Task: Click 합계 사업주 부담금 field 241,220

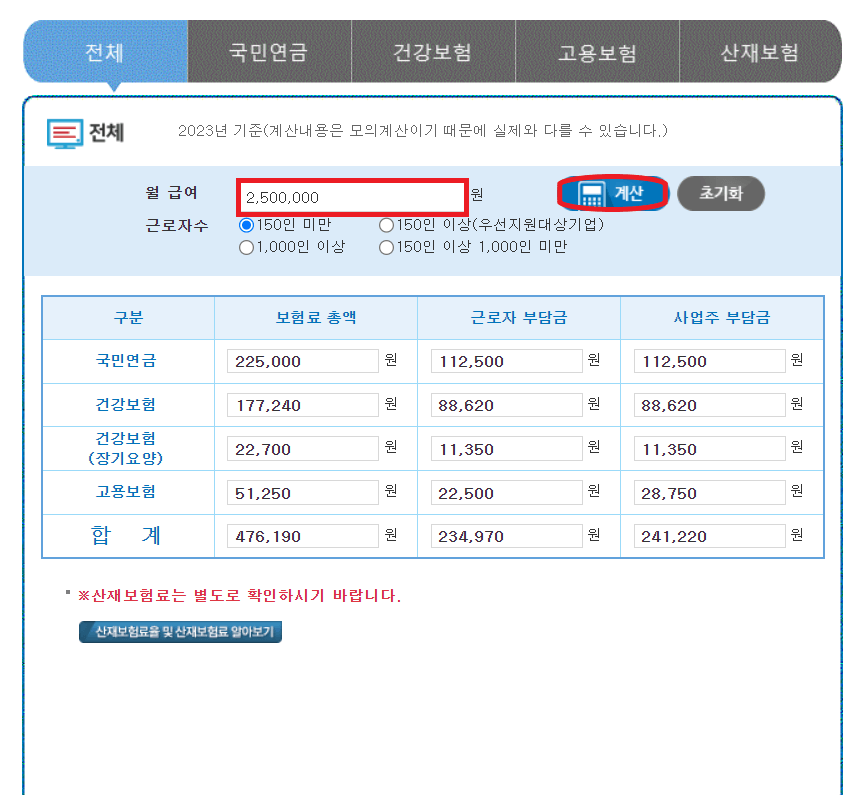Action: [710, 536]
